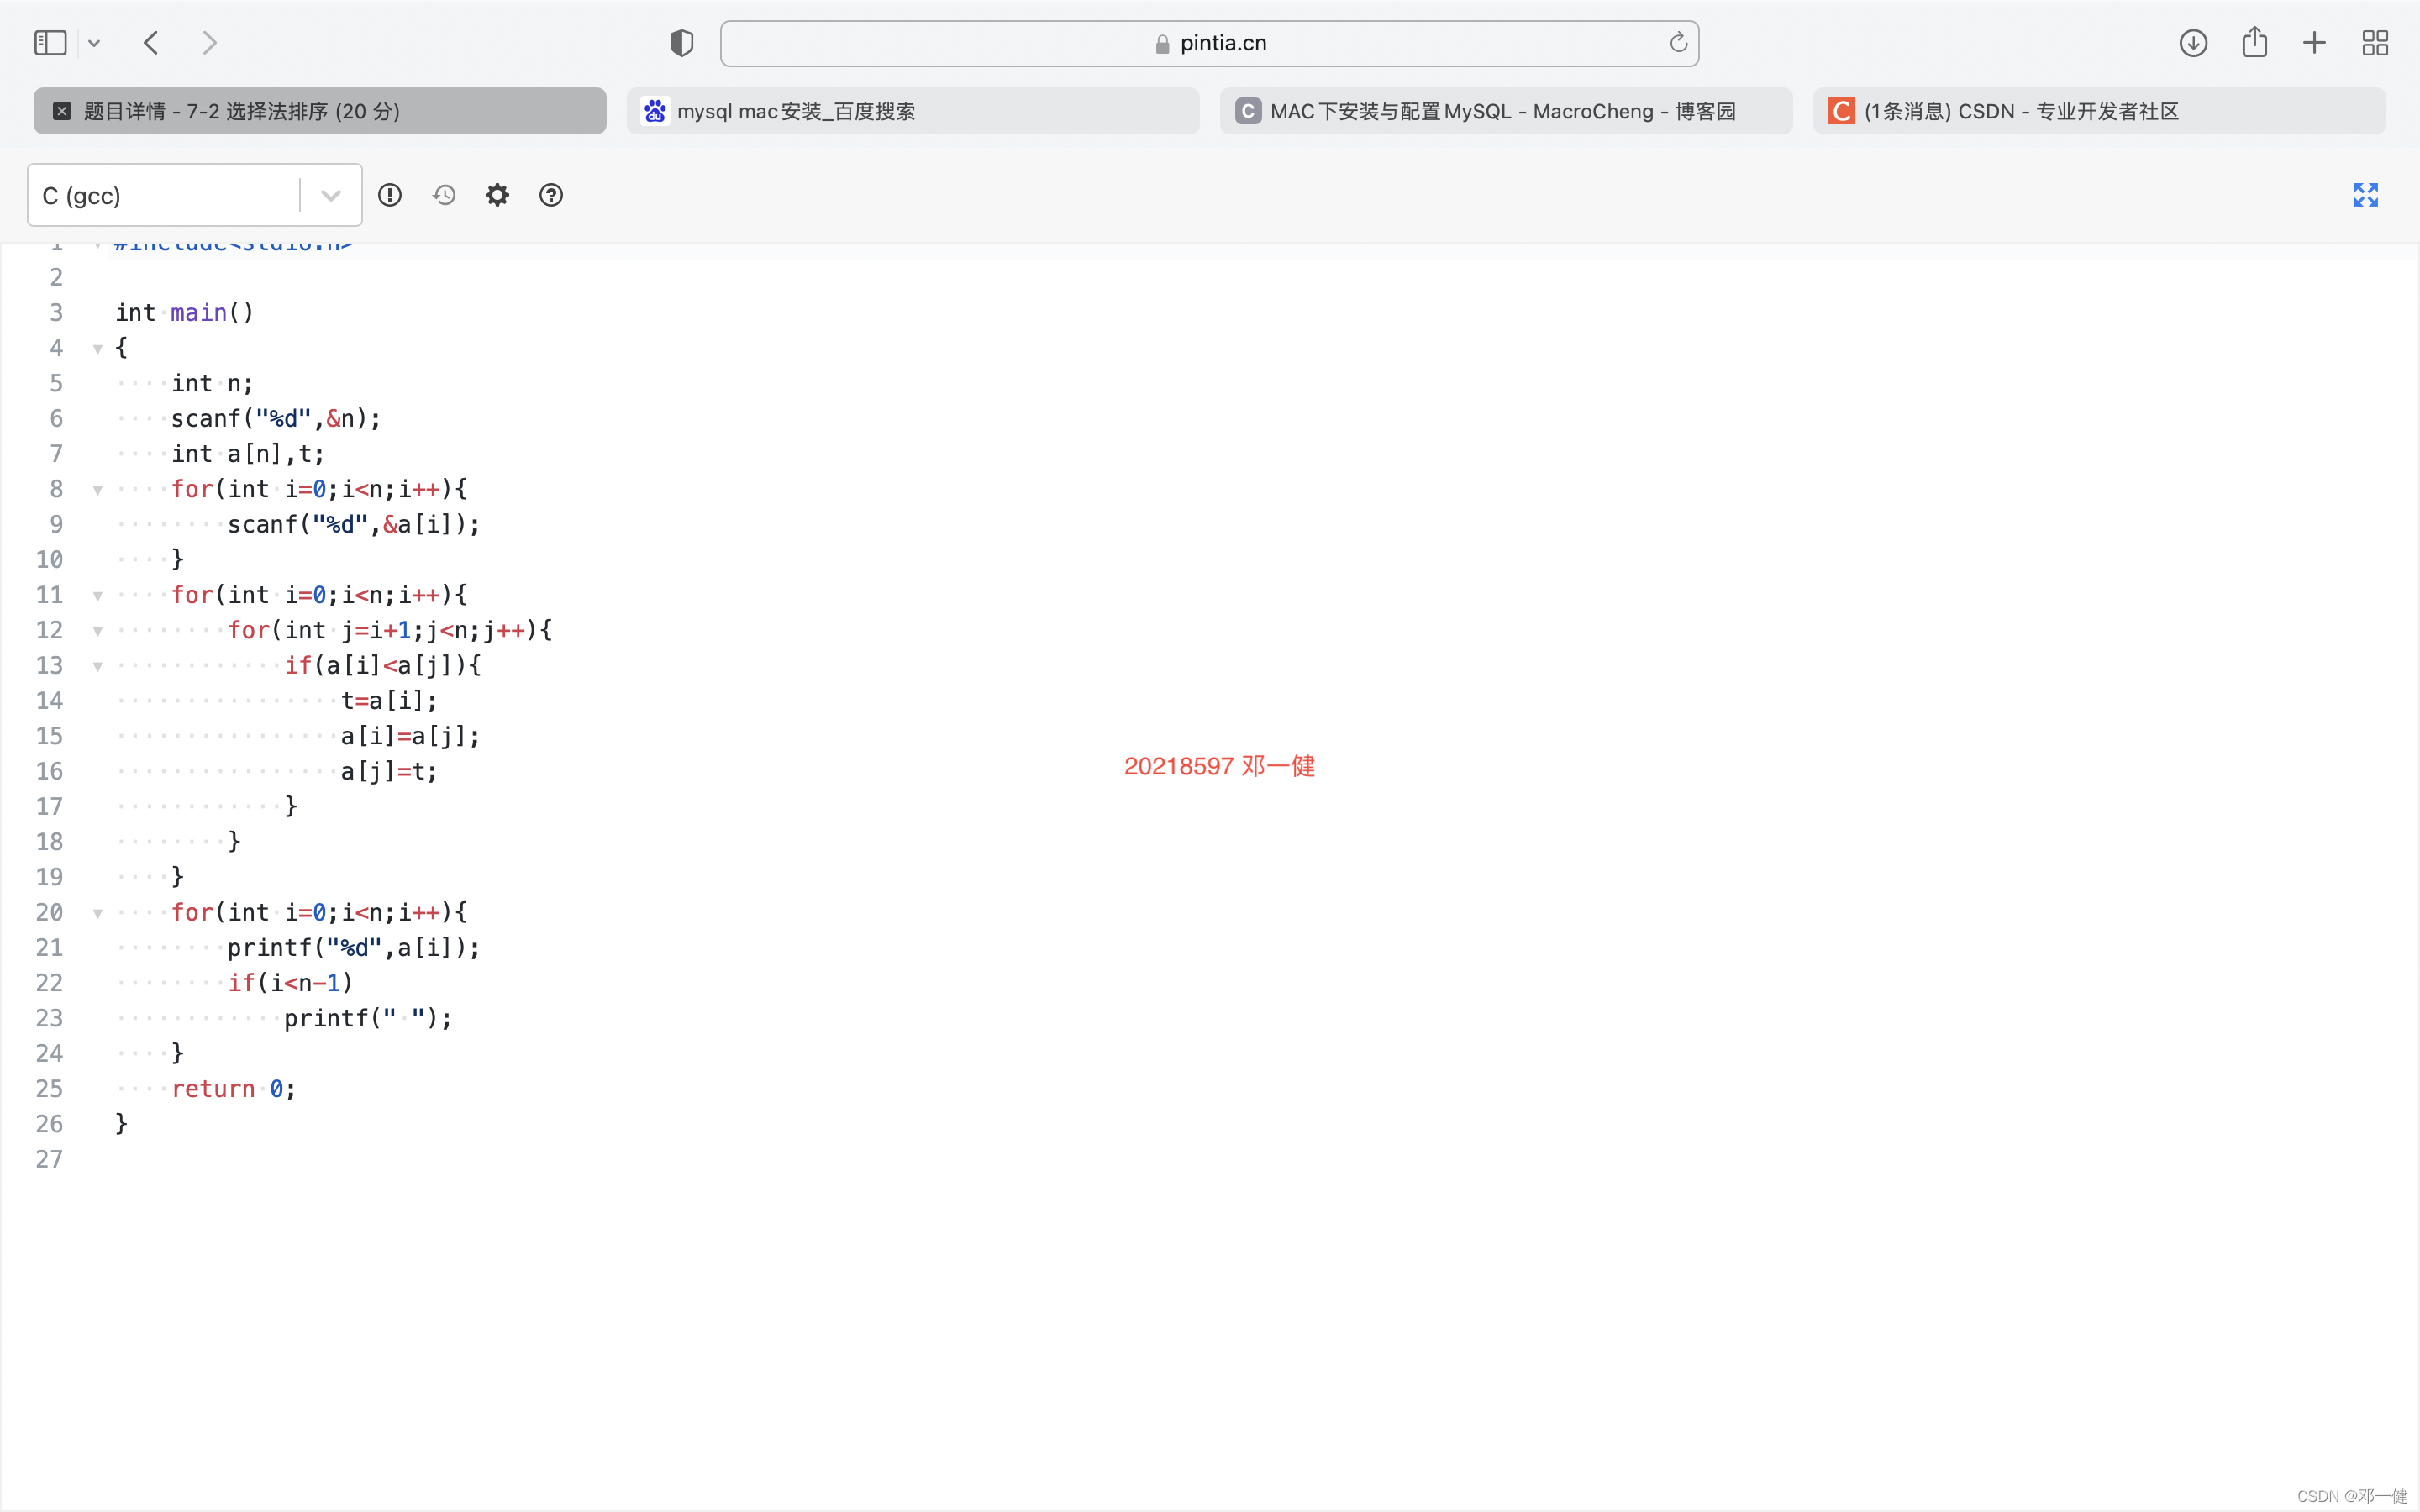The image size is (2420, 1512).
Task: Click the exclamation info icon
Action: (x=390, y=195)
